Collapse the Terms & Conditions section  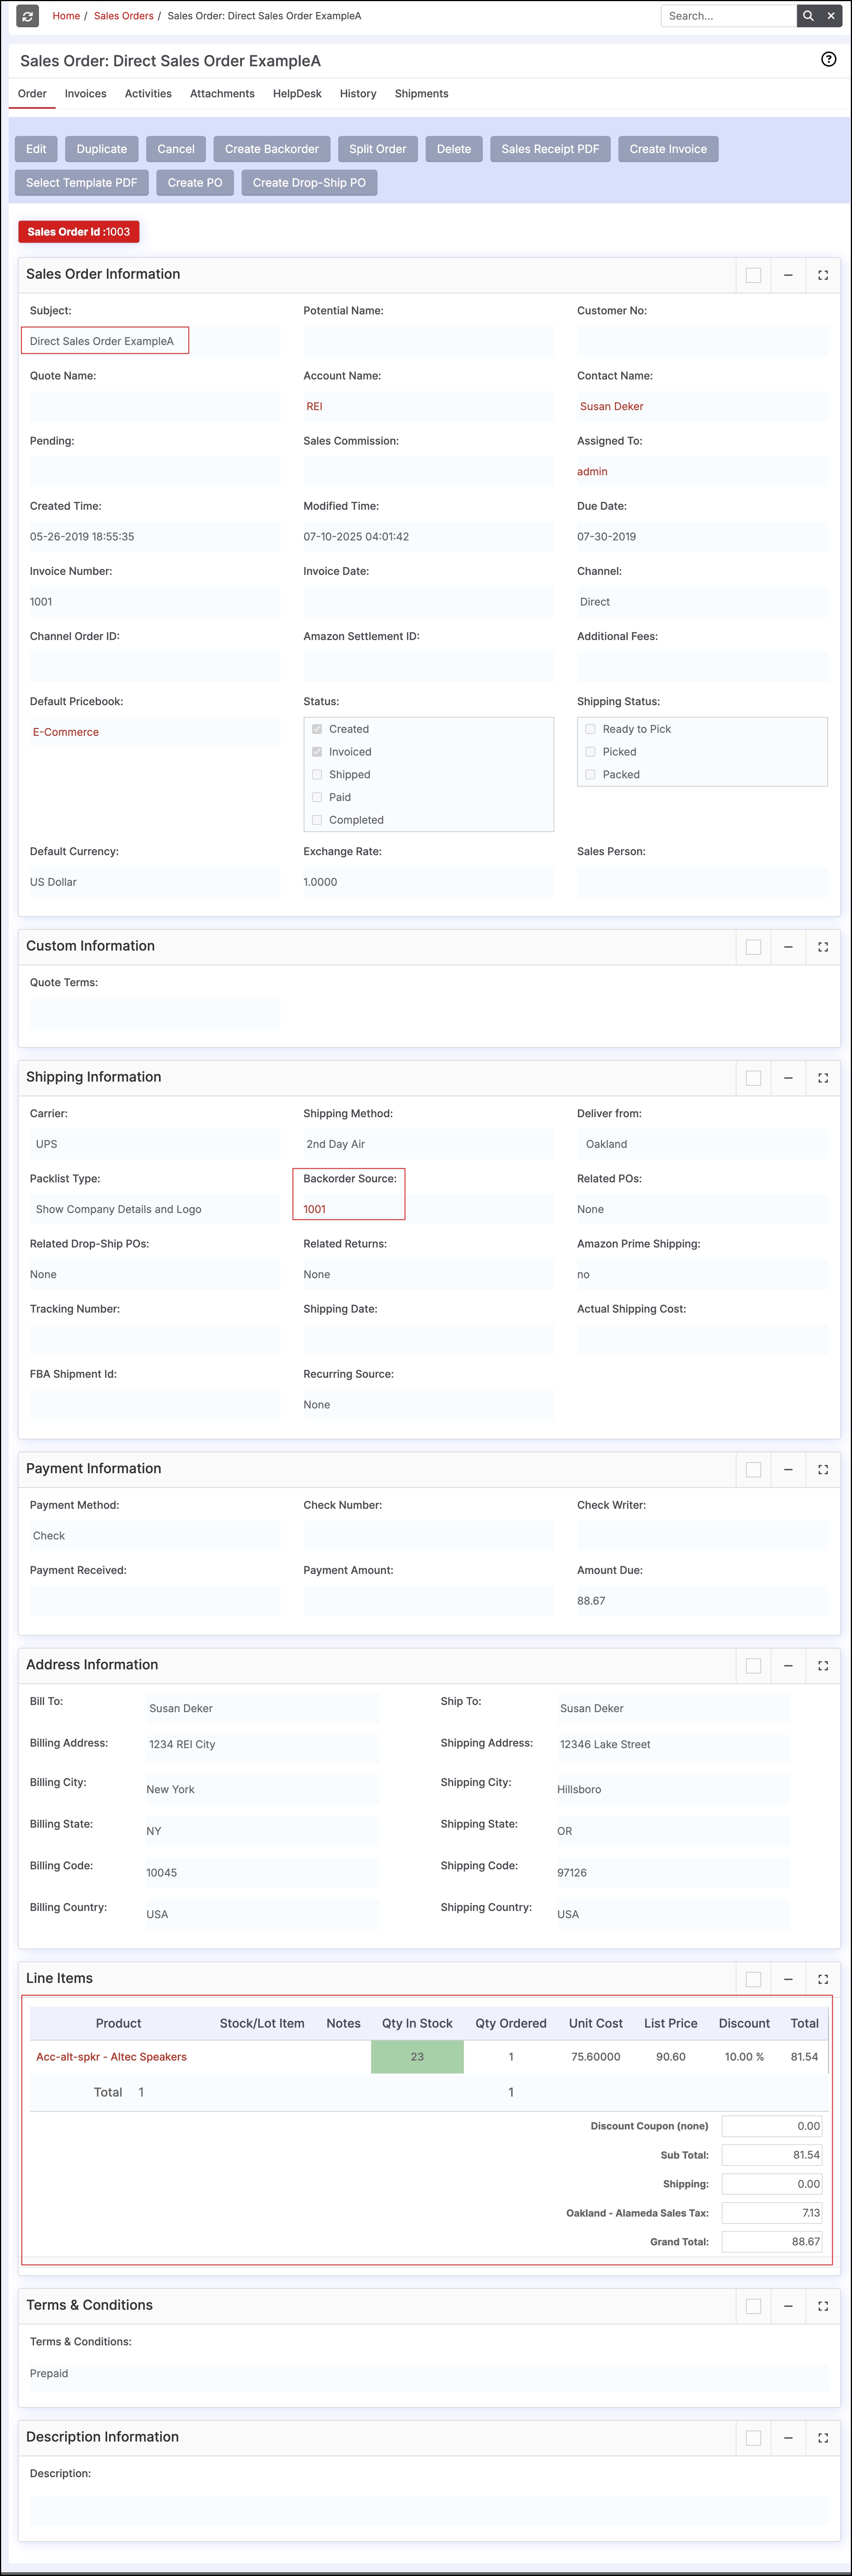(x=788, y=2306)
